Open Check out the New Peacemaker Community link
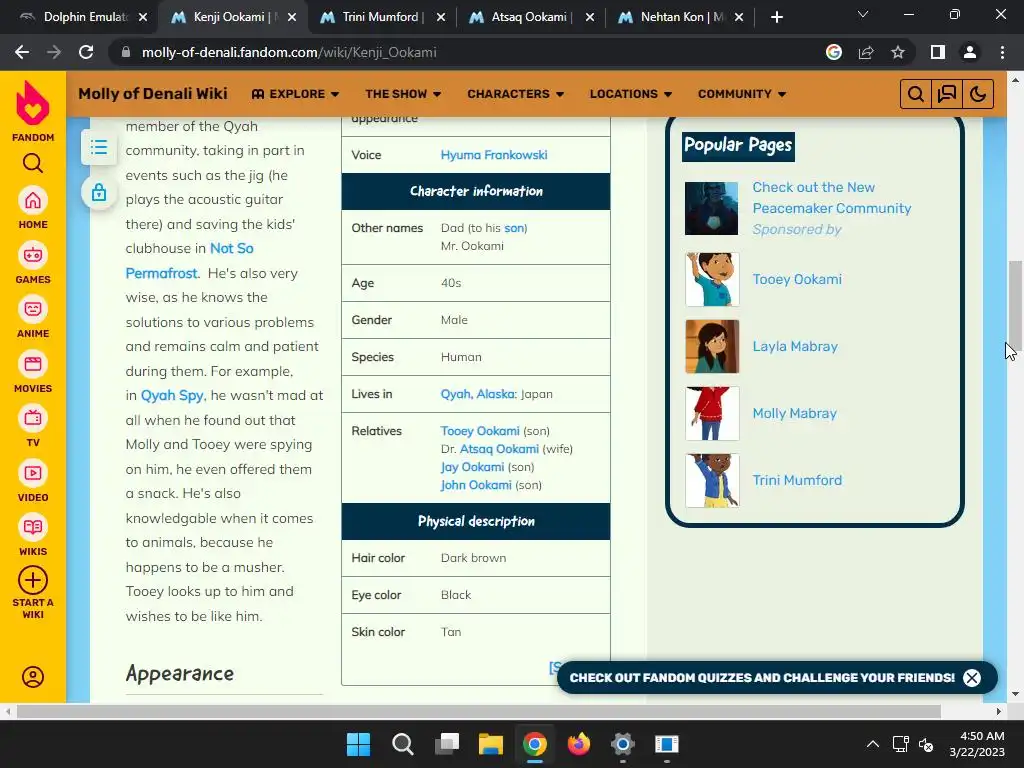This screenshot has width=1024, height=768. click(831, 198)
